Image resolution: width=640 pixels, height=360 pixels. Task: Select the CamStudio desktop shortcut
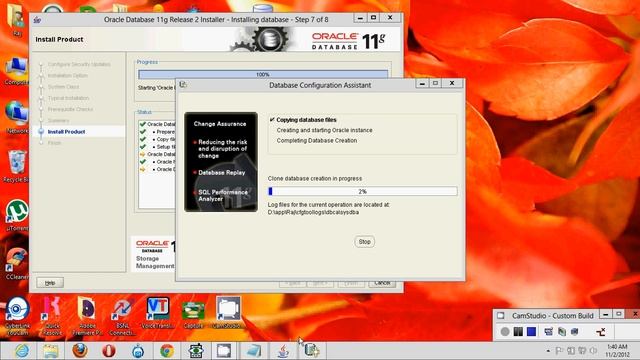tap(228, 313)
